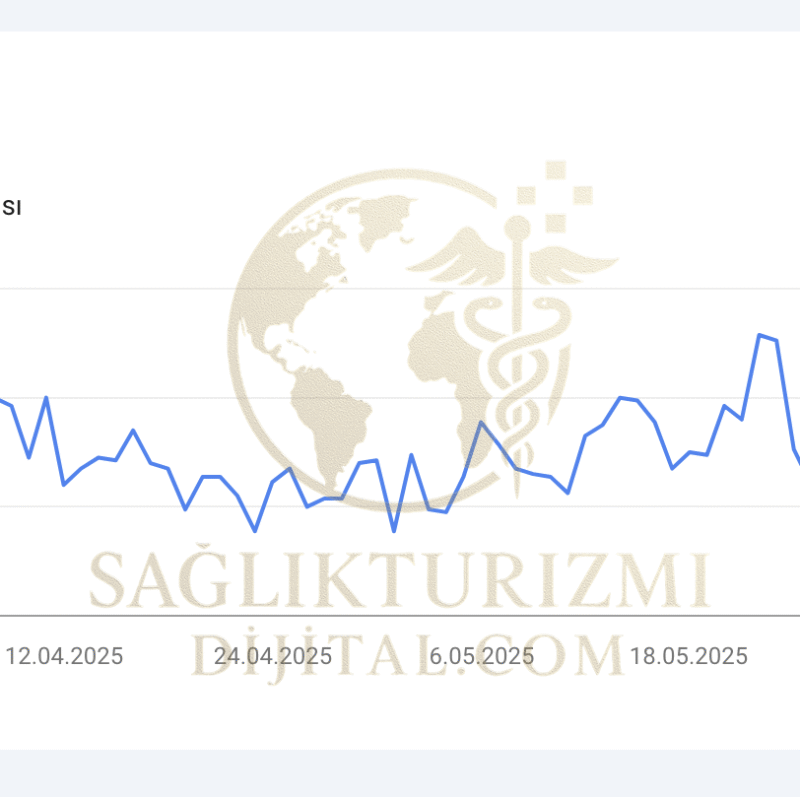Select the 12.04.2025 date label
The image size is (800, 800).
click(64, 657)
